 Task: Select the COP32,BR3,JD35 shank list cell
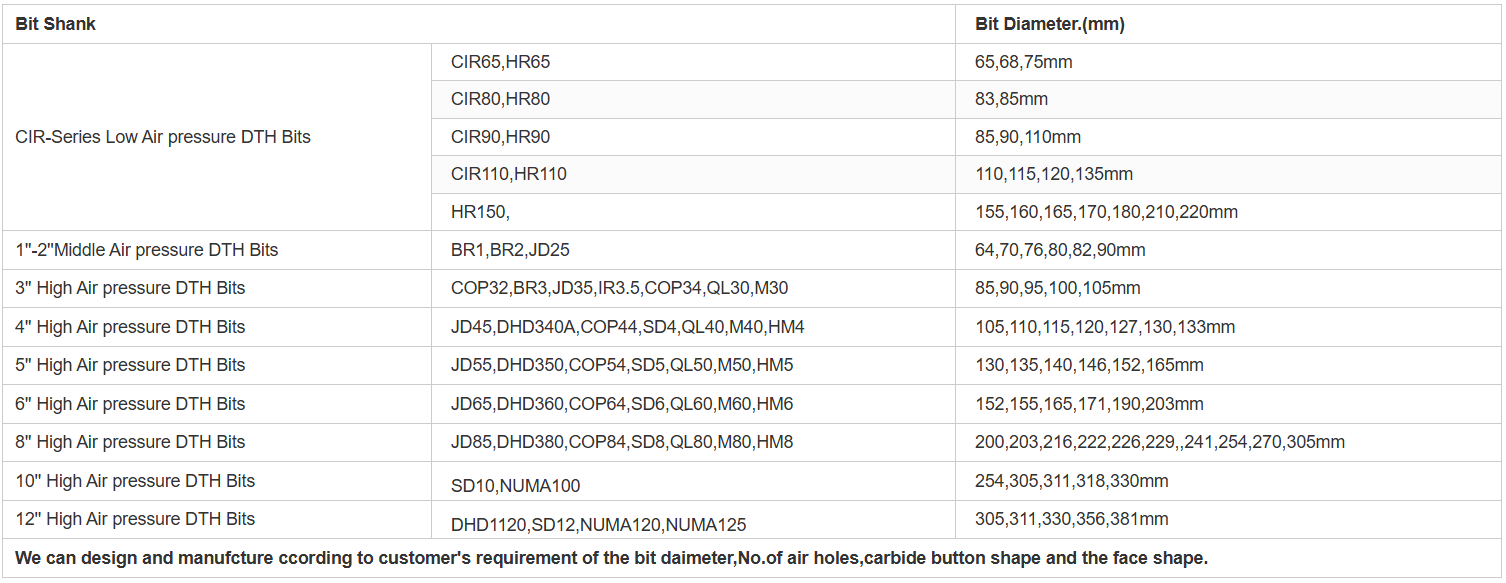[x=619, y=288]
